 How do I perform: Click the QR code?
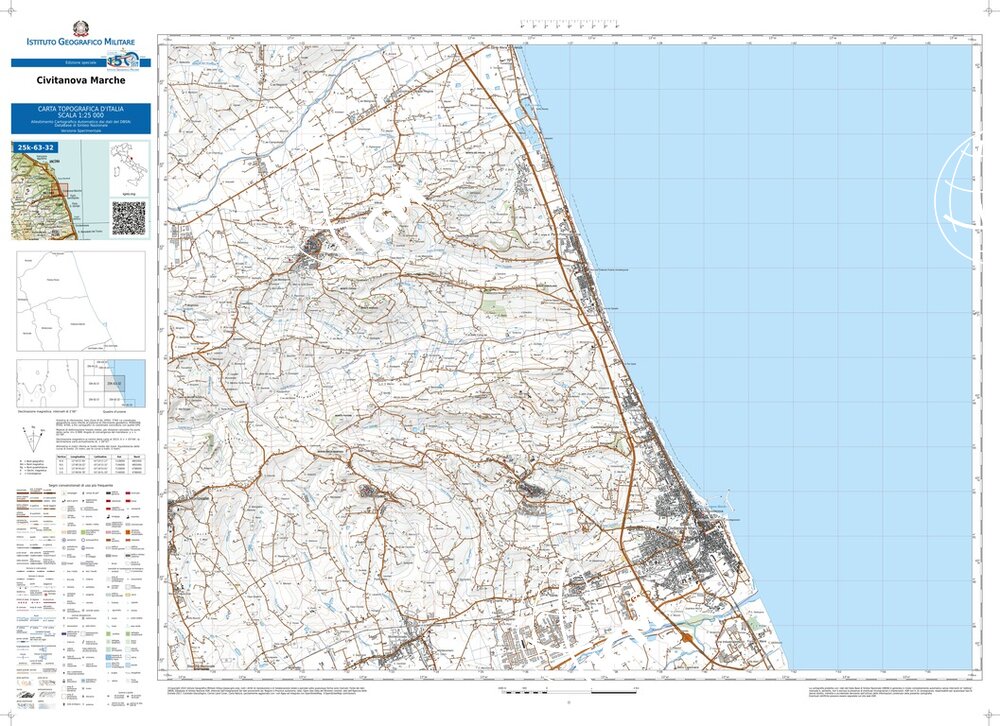pos(127,217)
